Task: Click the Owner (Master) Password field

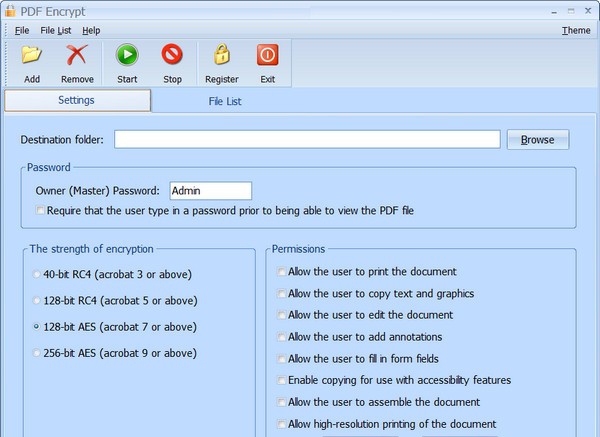Action: 210,191
